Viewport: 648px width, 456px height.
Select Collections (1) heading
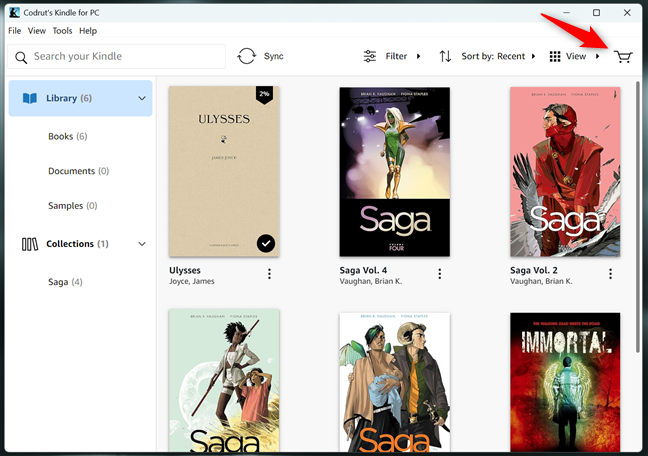point(77,244)
